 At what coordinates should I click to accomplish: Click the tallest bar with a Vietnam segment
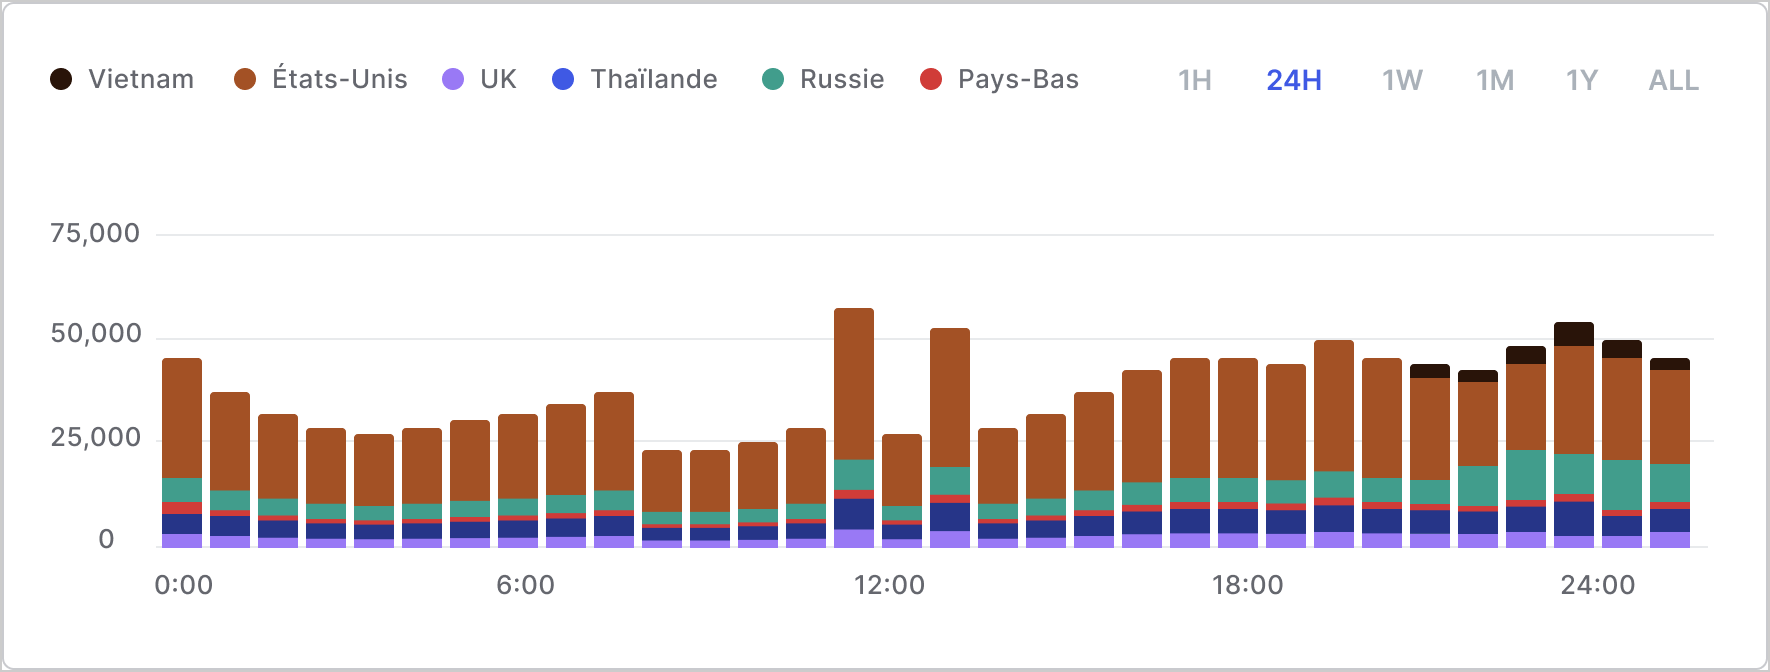(1574, 435)
